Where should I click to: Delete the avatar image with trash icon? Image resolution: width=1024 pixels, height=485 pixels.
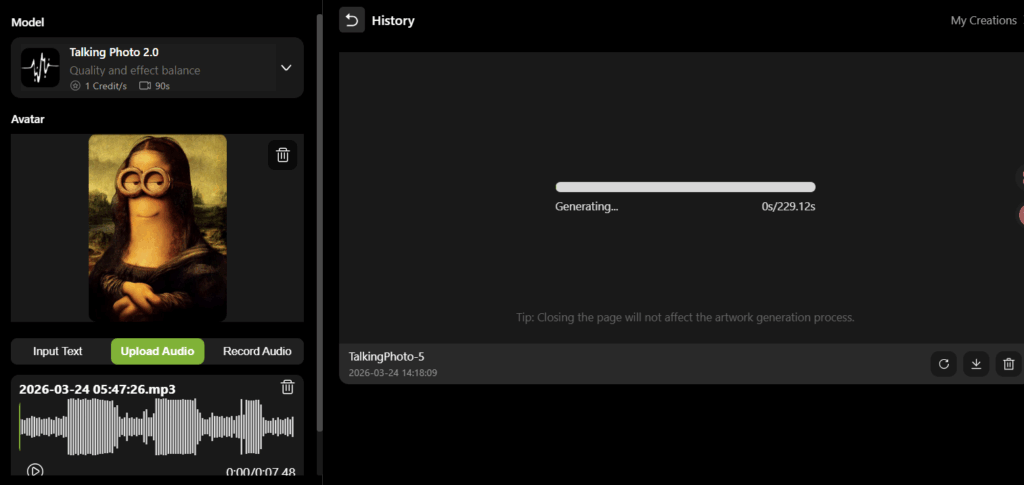pyautogui.click(x=283, y=155)
